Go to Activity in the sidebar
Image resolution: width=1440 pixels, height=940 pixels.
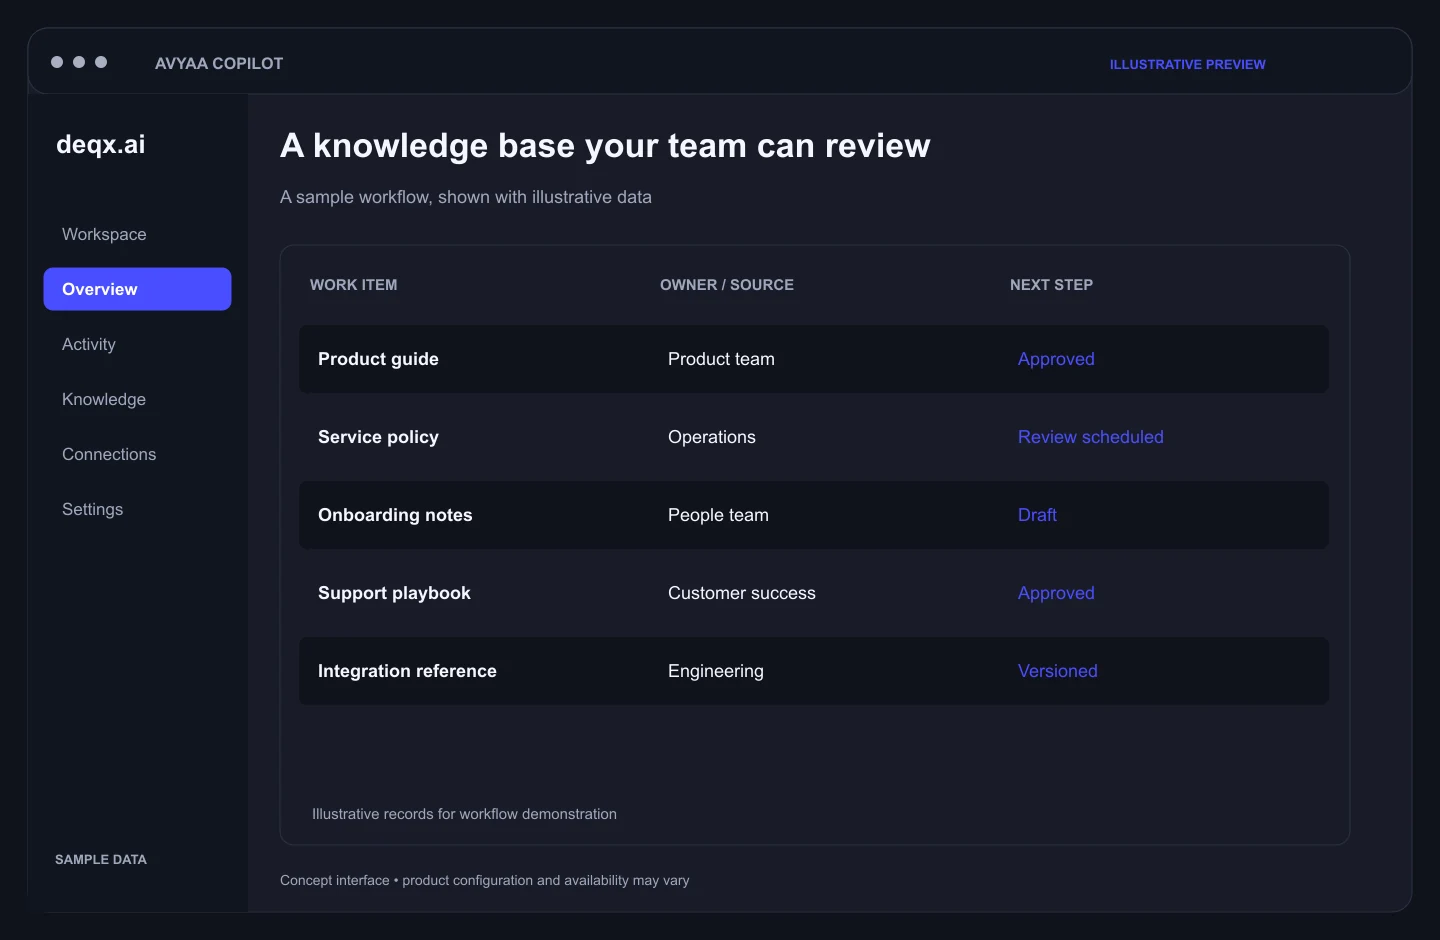89,344
